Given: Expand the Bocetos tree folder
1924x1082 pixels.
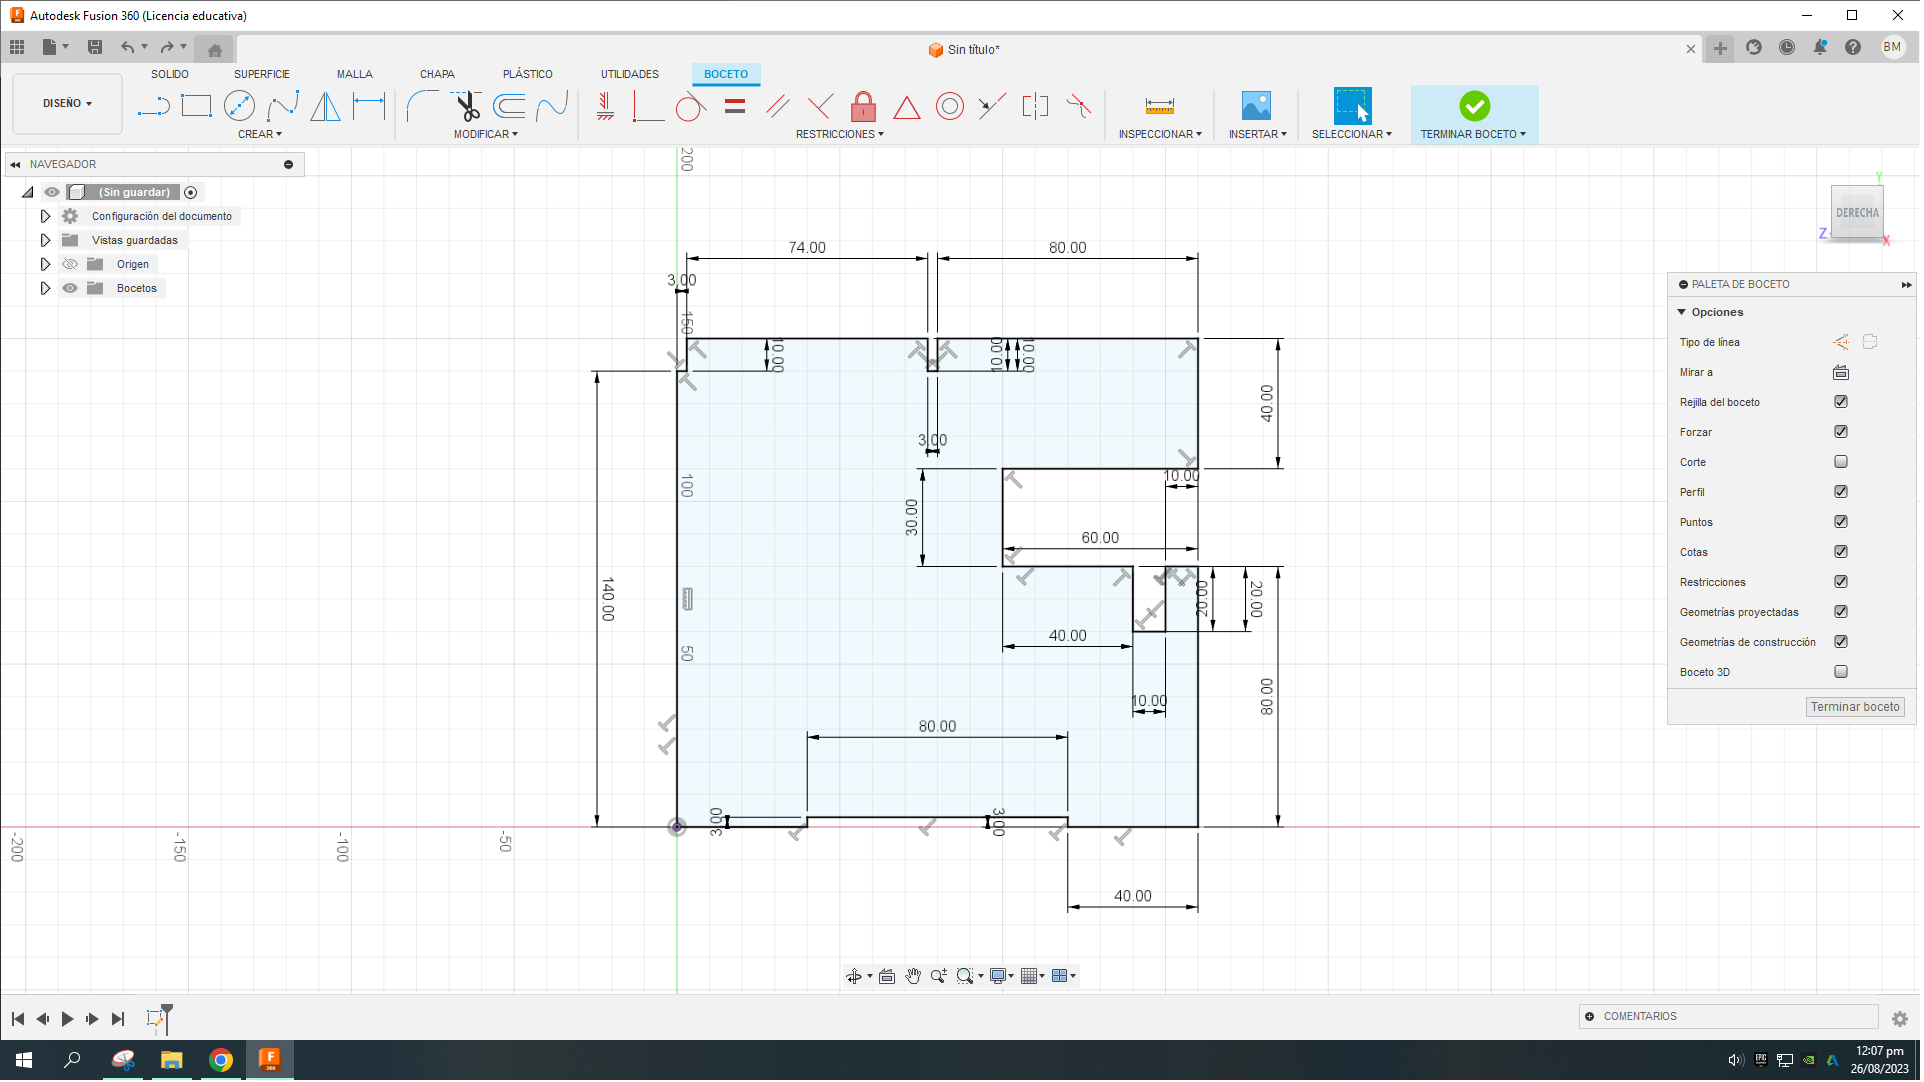Looking at the screenshot, I should click(45, 289).
